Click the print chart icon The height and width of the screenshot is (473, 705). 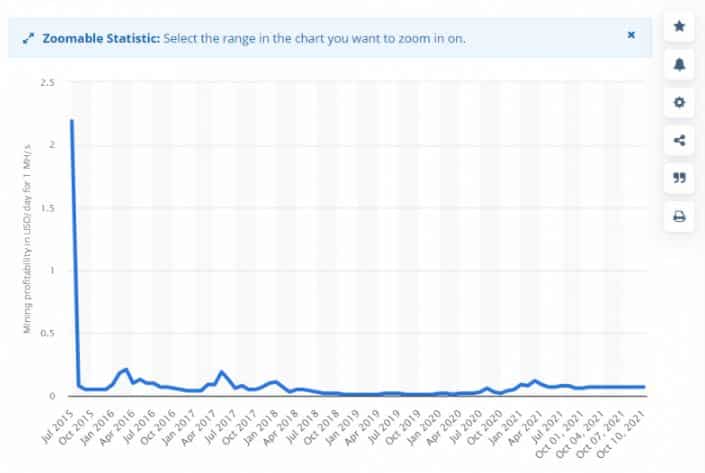coord(679,216)
